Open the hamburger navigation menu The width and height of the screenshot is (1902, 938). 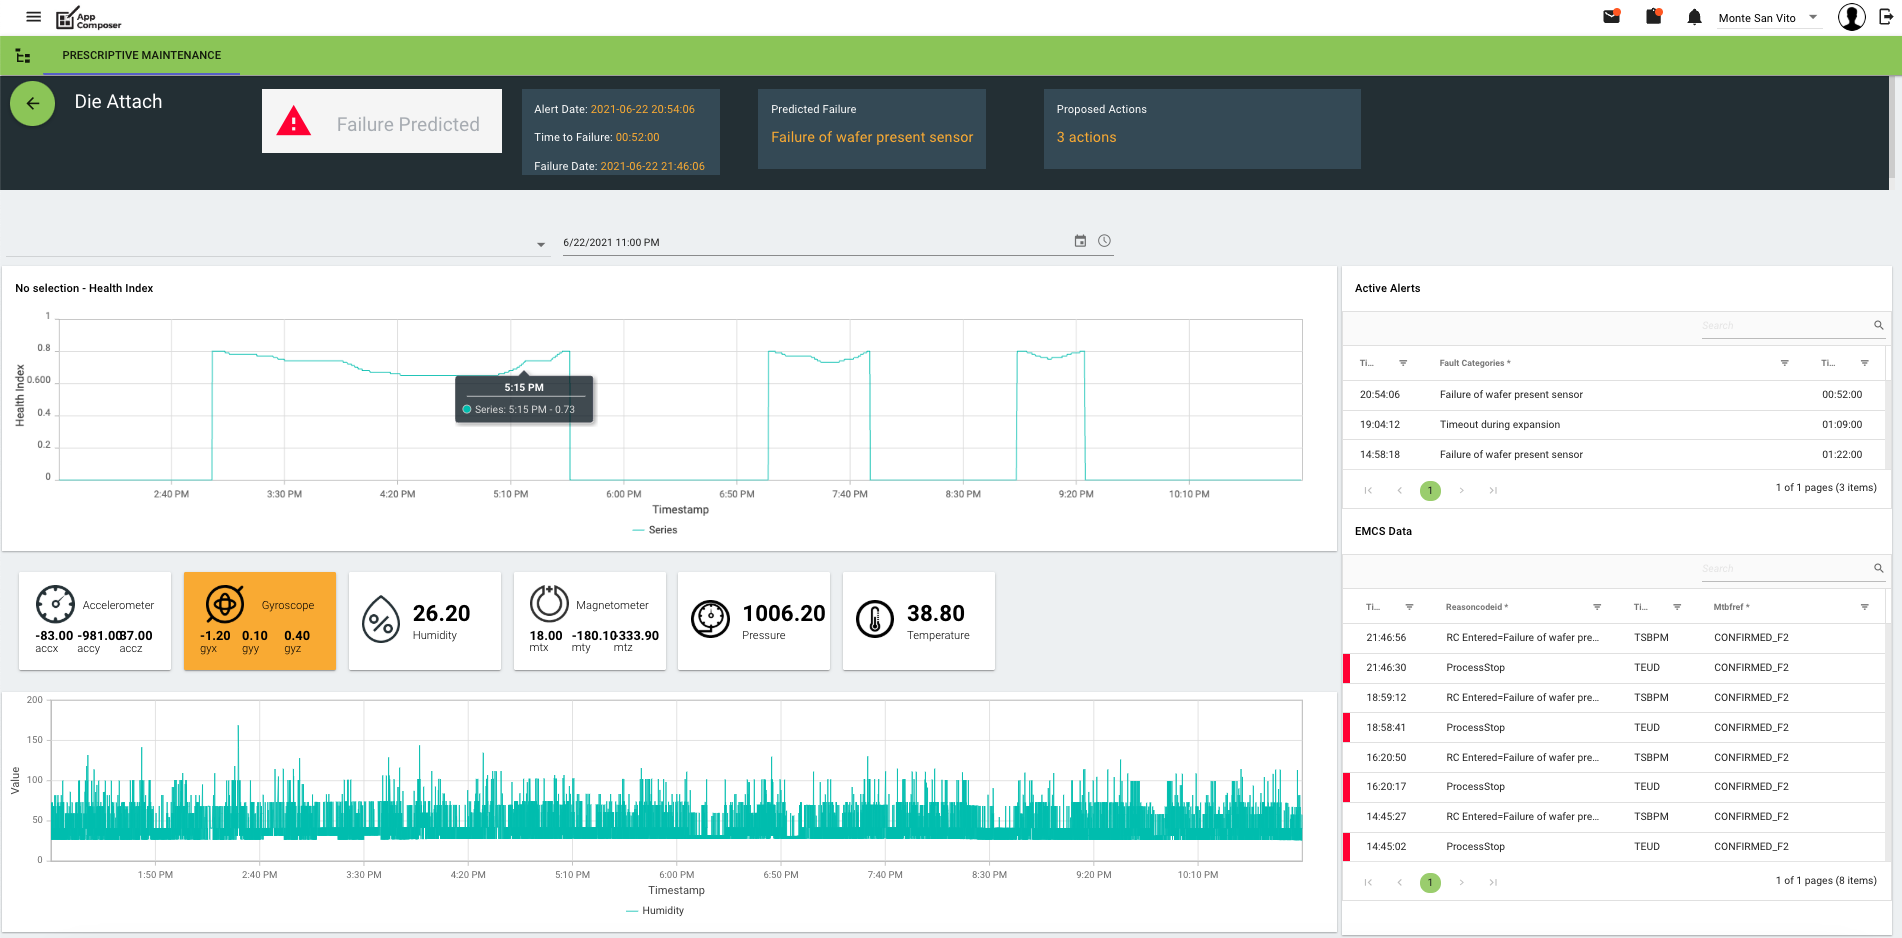(x=33, y=17)
